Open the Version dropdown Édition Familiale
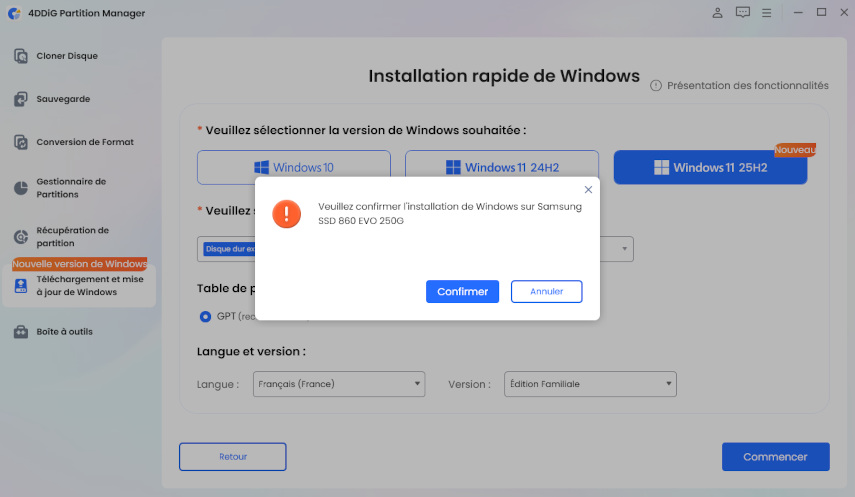 pos(590,384)
